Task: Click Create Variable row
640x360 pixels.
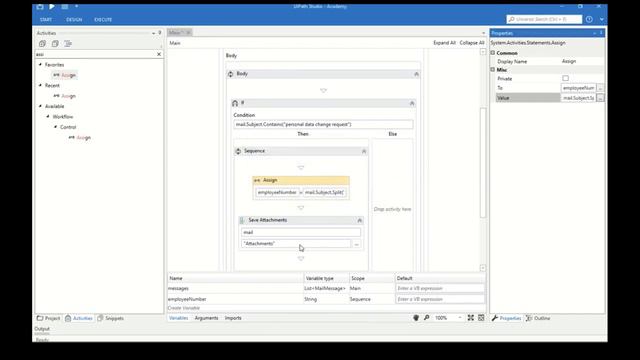Action: coord(184,308)
